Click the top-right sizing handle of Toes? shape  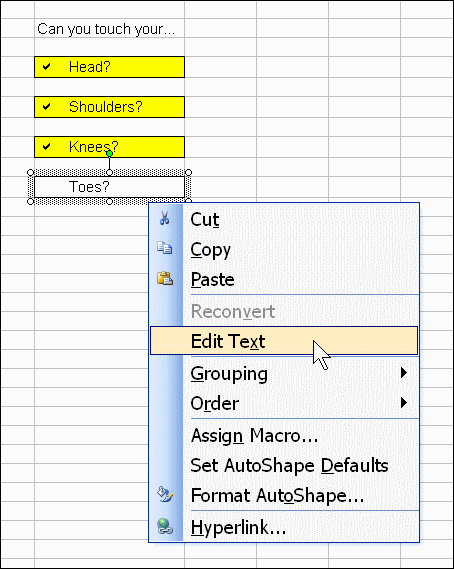click(188, 172)
